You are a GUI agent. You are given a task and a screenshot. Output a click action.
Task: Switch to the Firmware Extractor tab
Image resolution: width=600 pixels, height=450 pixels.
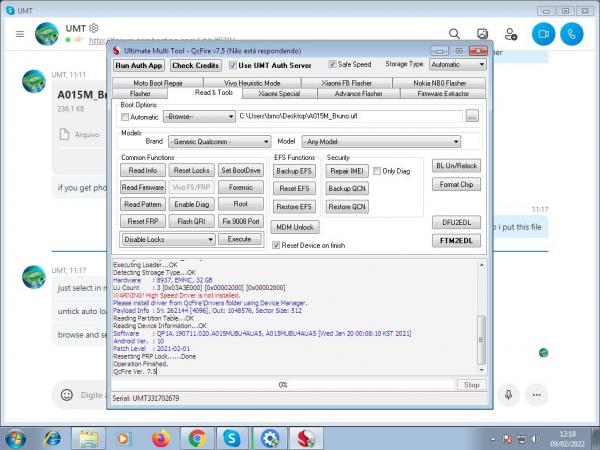443,94
